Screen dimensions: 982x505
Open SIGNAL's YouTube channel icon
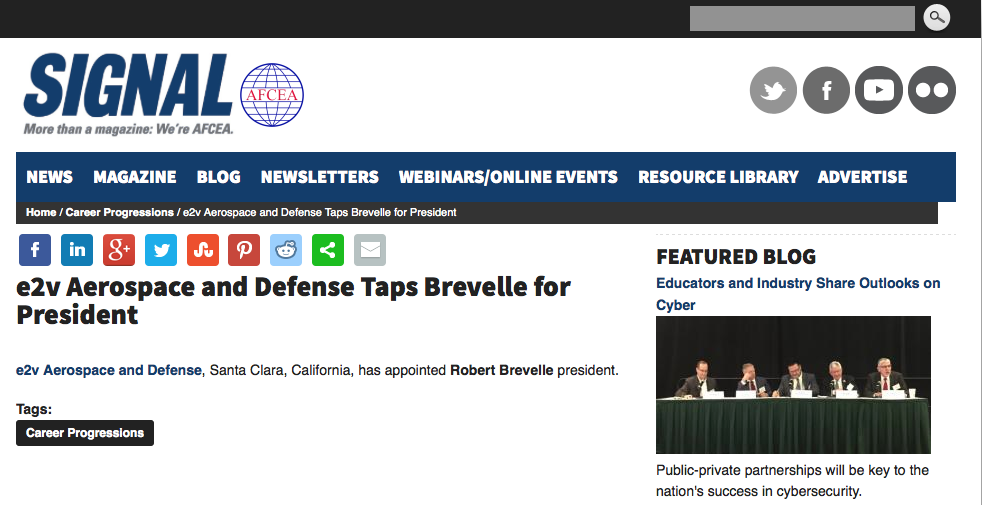pos(879,90)
